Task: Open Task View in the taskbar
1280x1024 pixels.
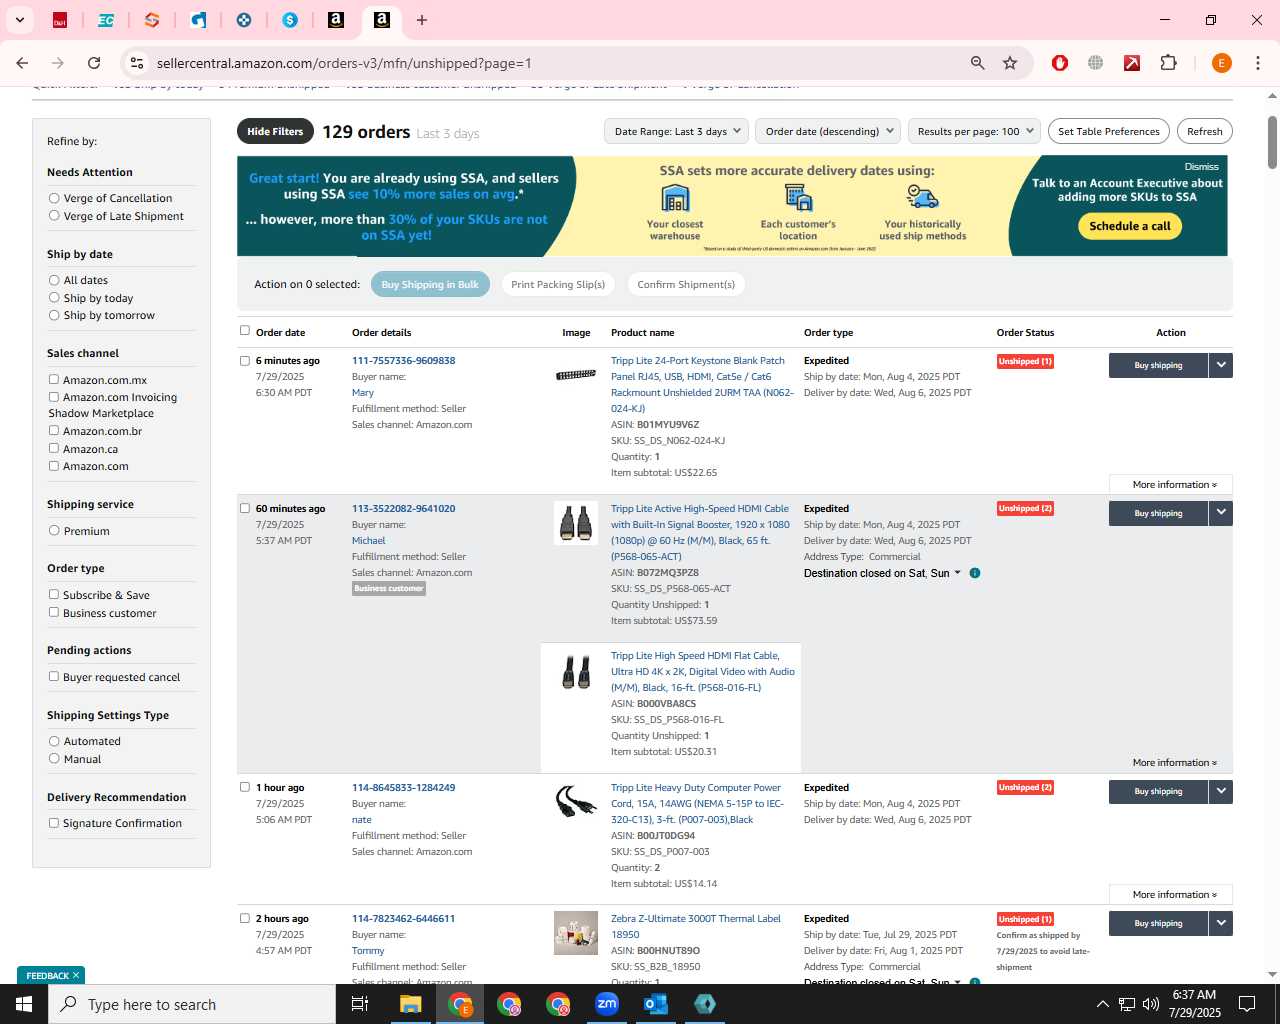Action: [360, 1004]
